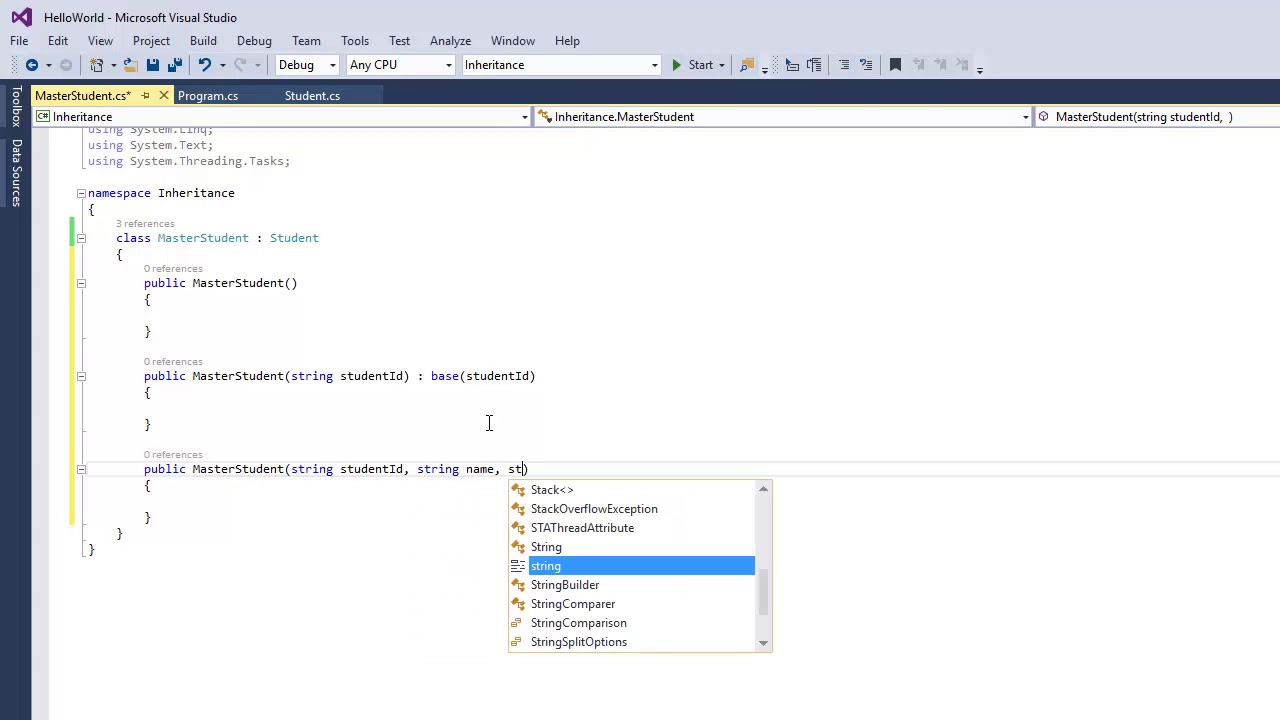This screenshot has width=1280, height=720.
Task: Expand the Start button dropdown arrow
Action: coord(721,65)
